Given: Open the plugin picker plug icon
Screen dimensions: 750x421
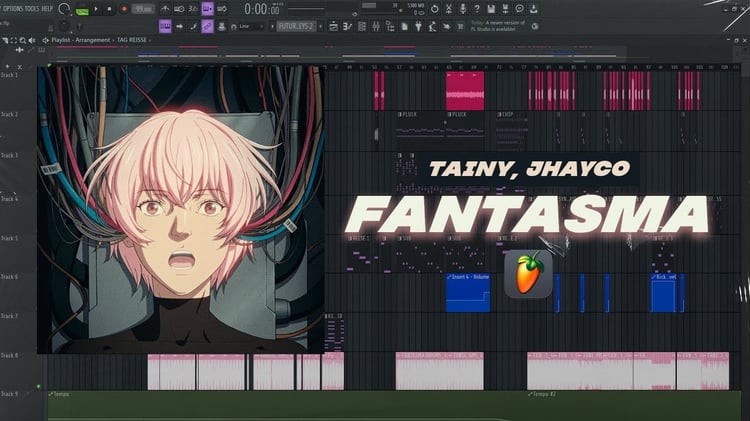Looking at the screenshot, I should tap(419, 26).
